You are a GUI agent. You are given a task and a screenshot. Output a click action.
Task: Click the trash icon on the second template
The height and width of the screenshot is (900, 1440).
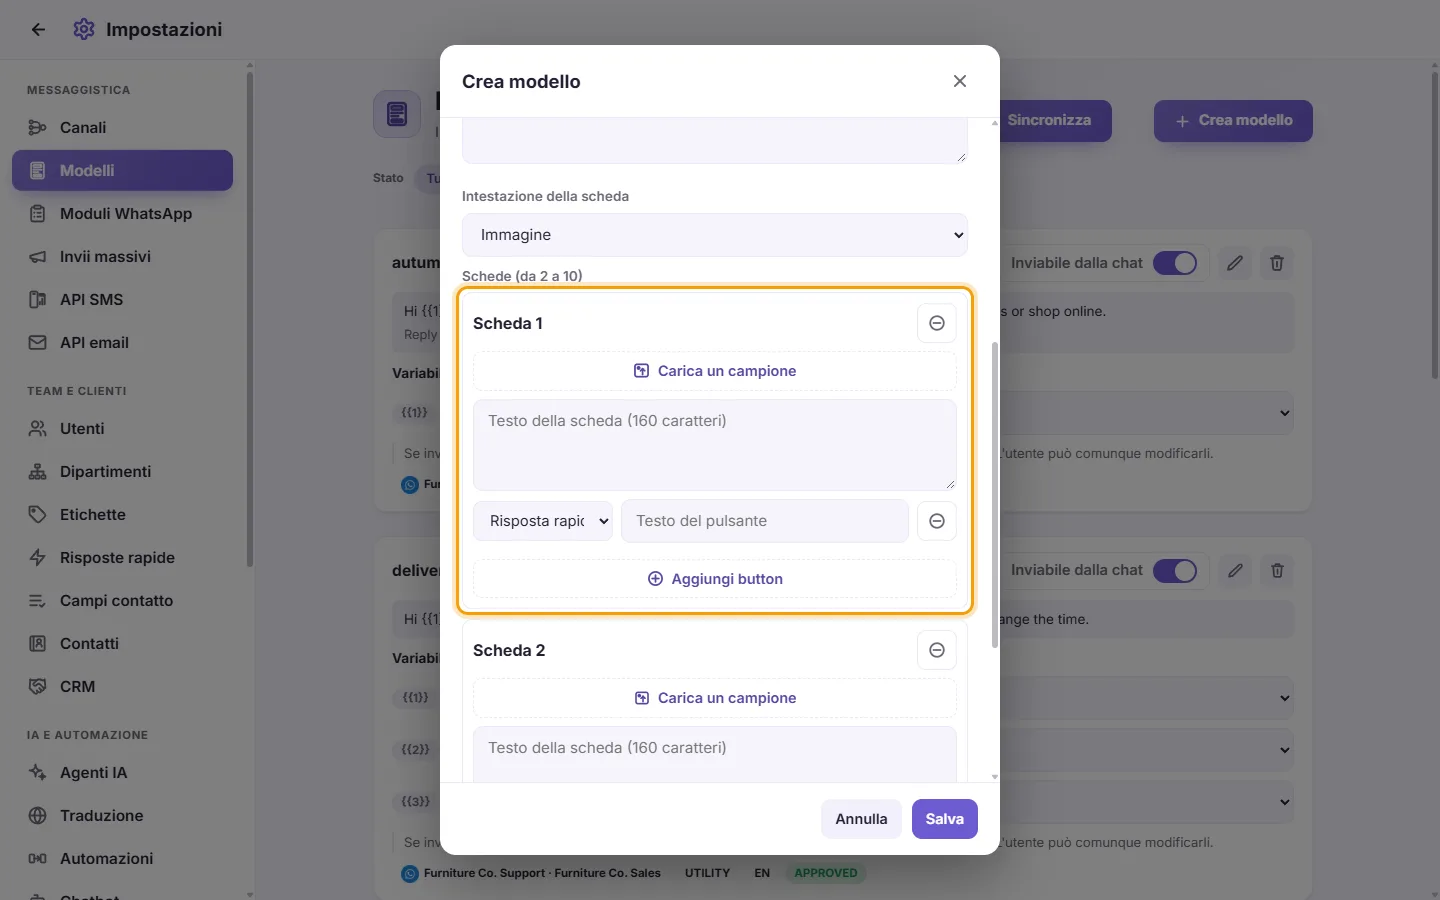pos(1277,570)
